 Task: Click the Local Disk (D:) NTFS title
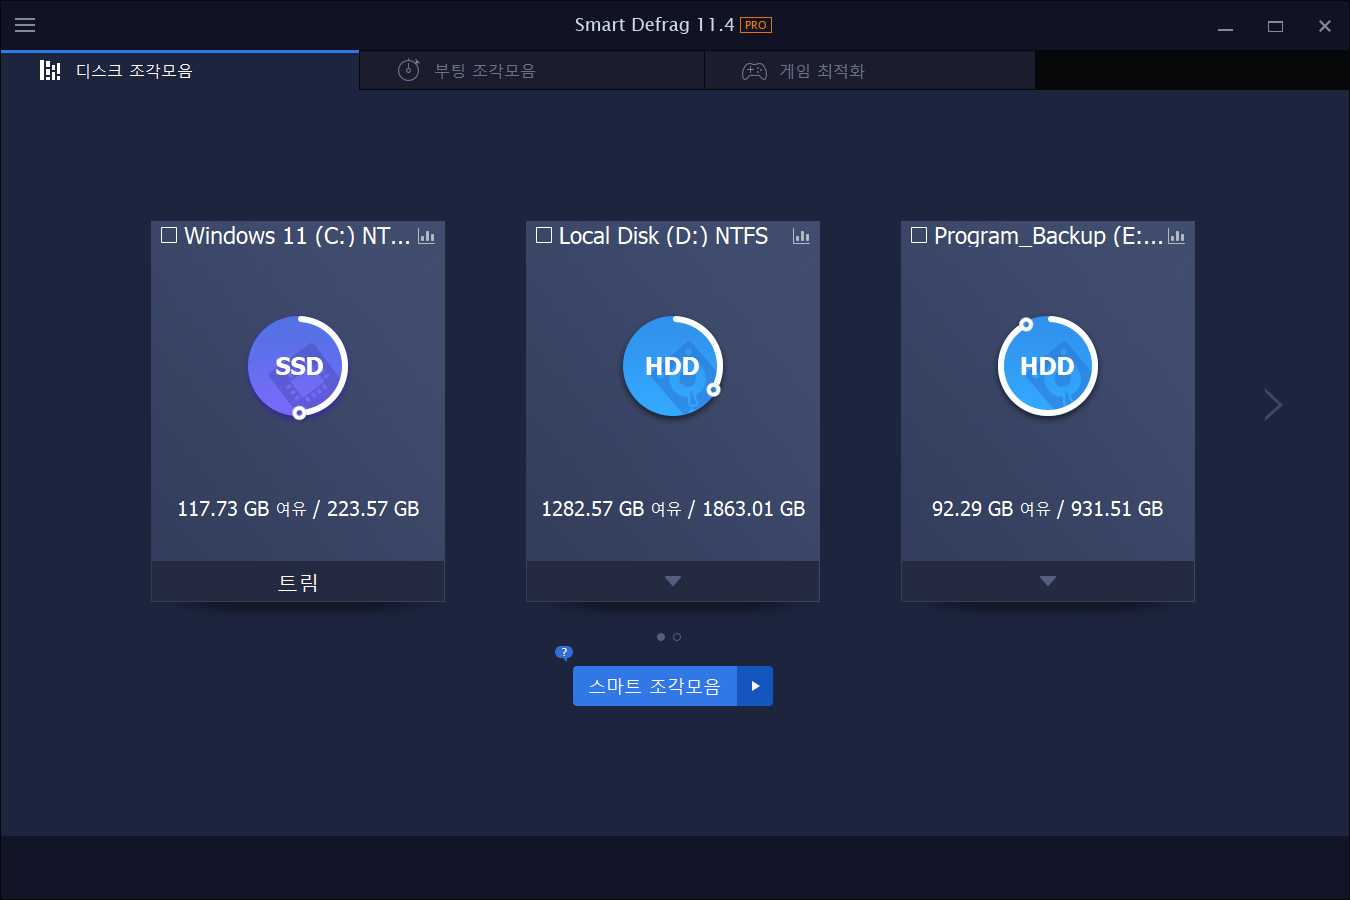pos(663,236)
